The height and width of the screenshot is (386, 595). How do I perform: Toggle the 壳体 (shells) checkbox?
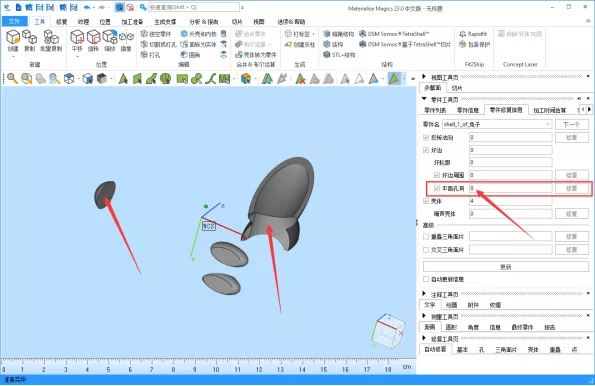(426, 201)
